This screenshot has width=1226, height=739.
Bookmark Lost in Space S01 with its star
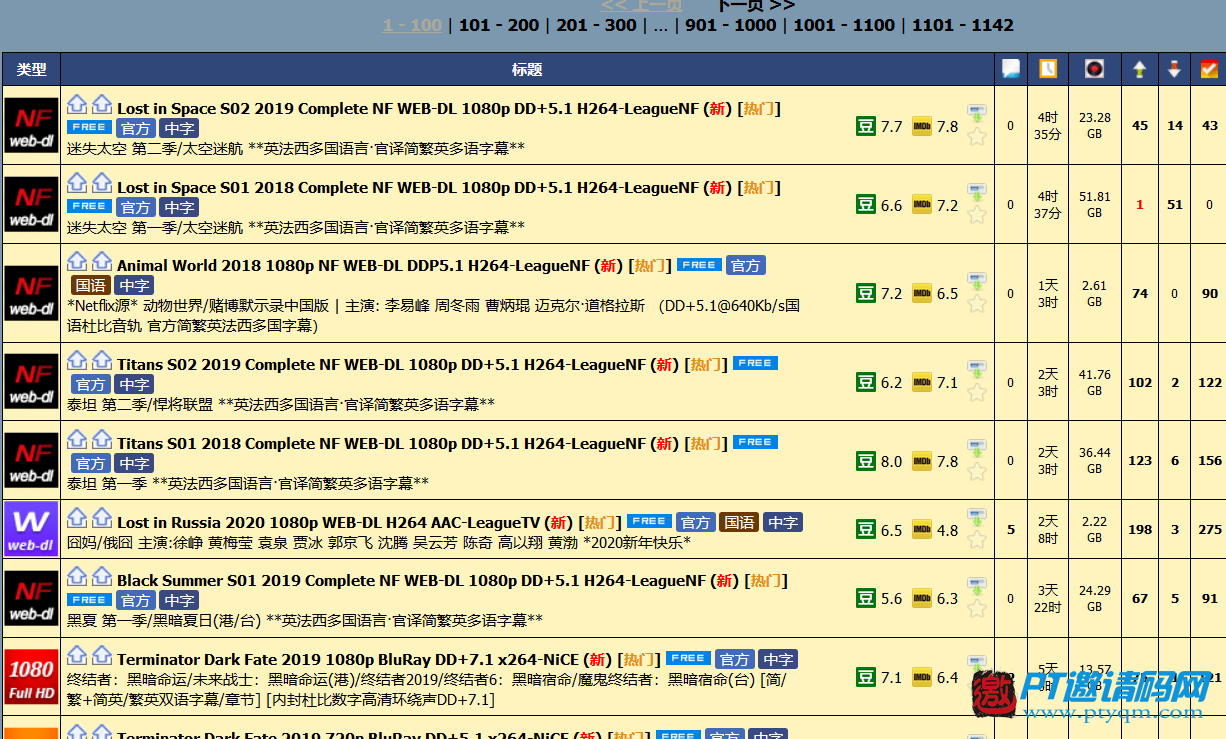(x=976, y=215)
